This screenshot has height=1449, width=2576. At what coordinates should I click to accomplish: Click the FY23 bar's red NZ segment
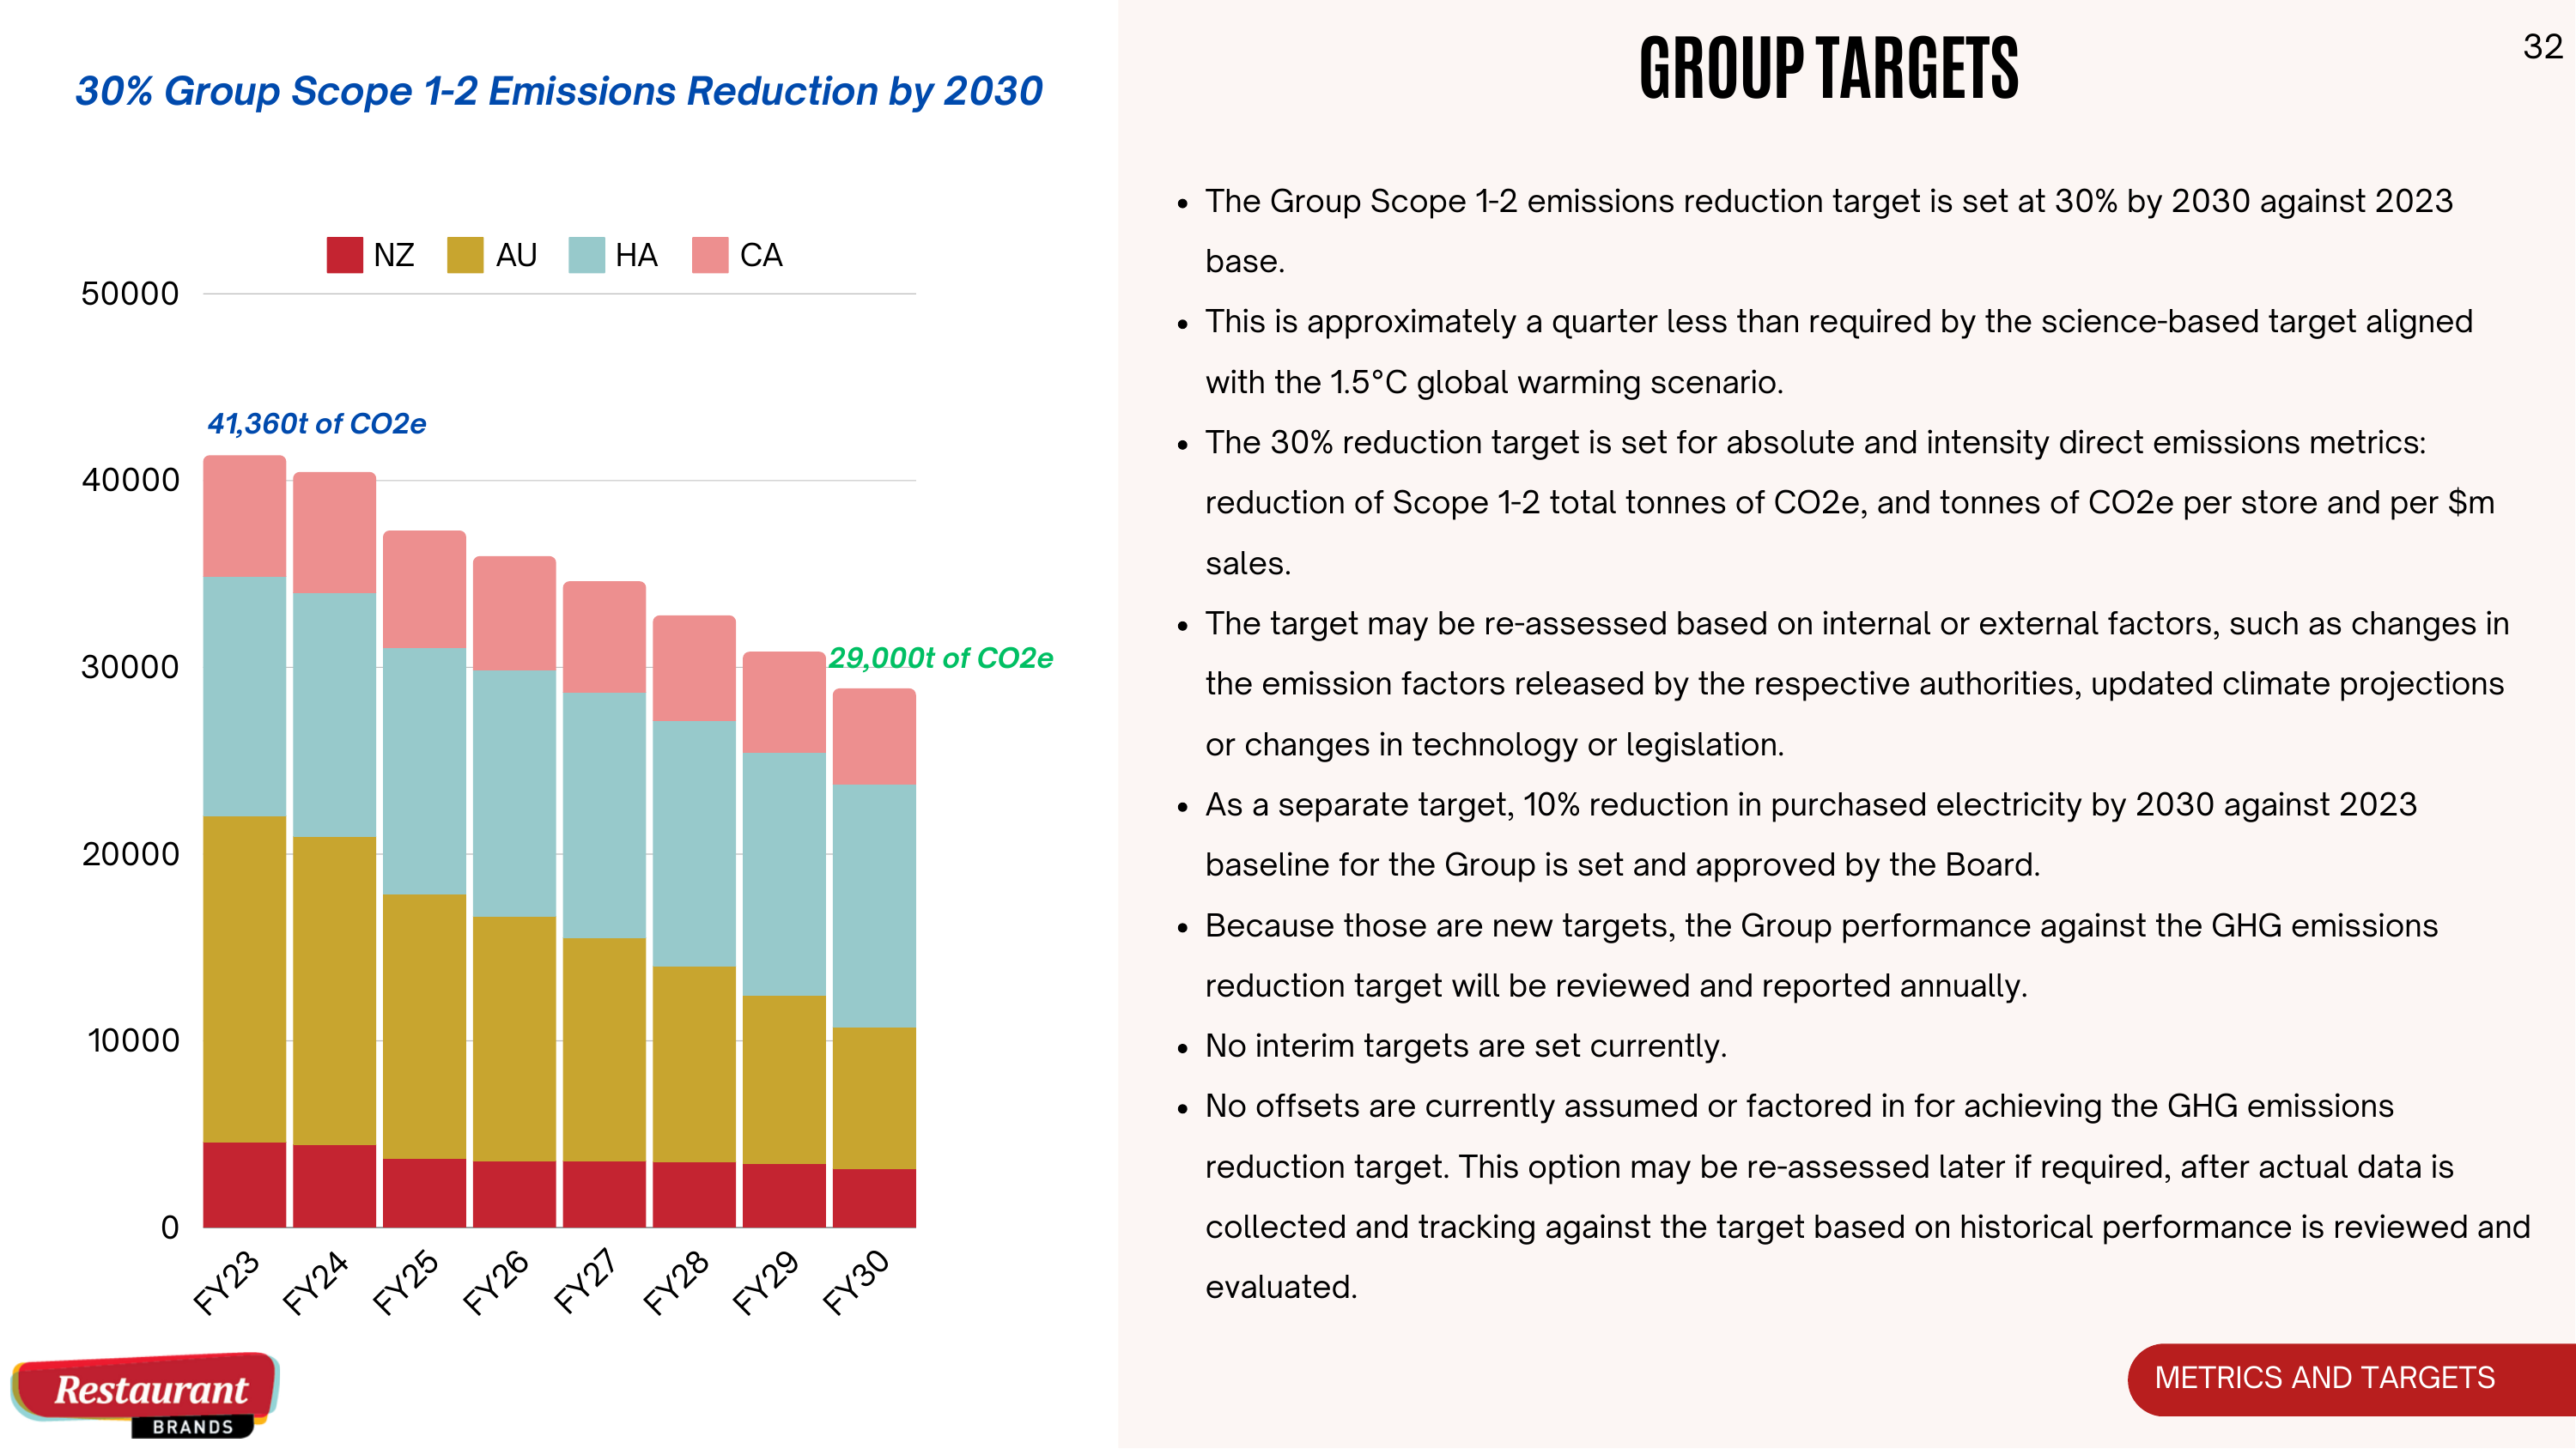tap(245, 1185)
